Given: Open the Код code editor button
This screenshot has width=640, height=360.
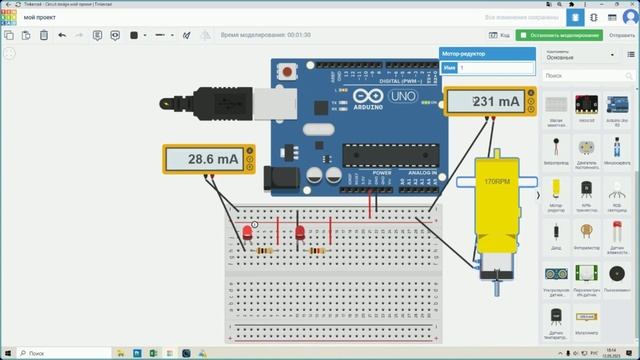Looking at the screenshot, I should pyautogui.click(x=499, y=36).
